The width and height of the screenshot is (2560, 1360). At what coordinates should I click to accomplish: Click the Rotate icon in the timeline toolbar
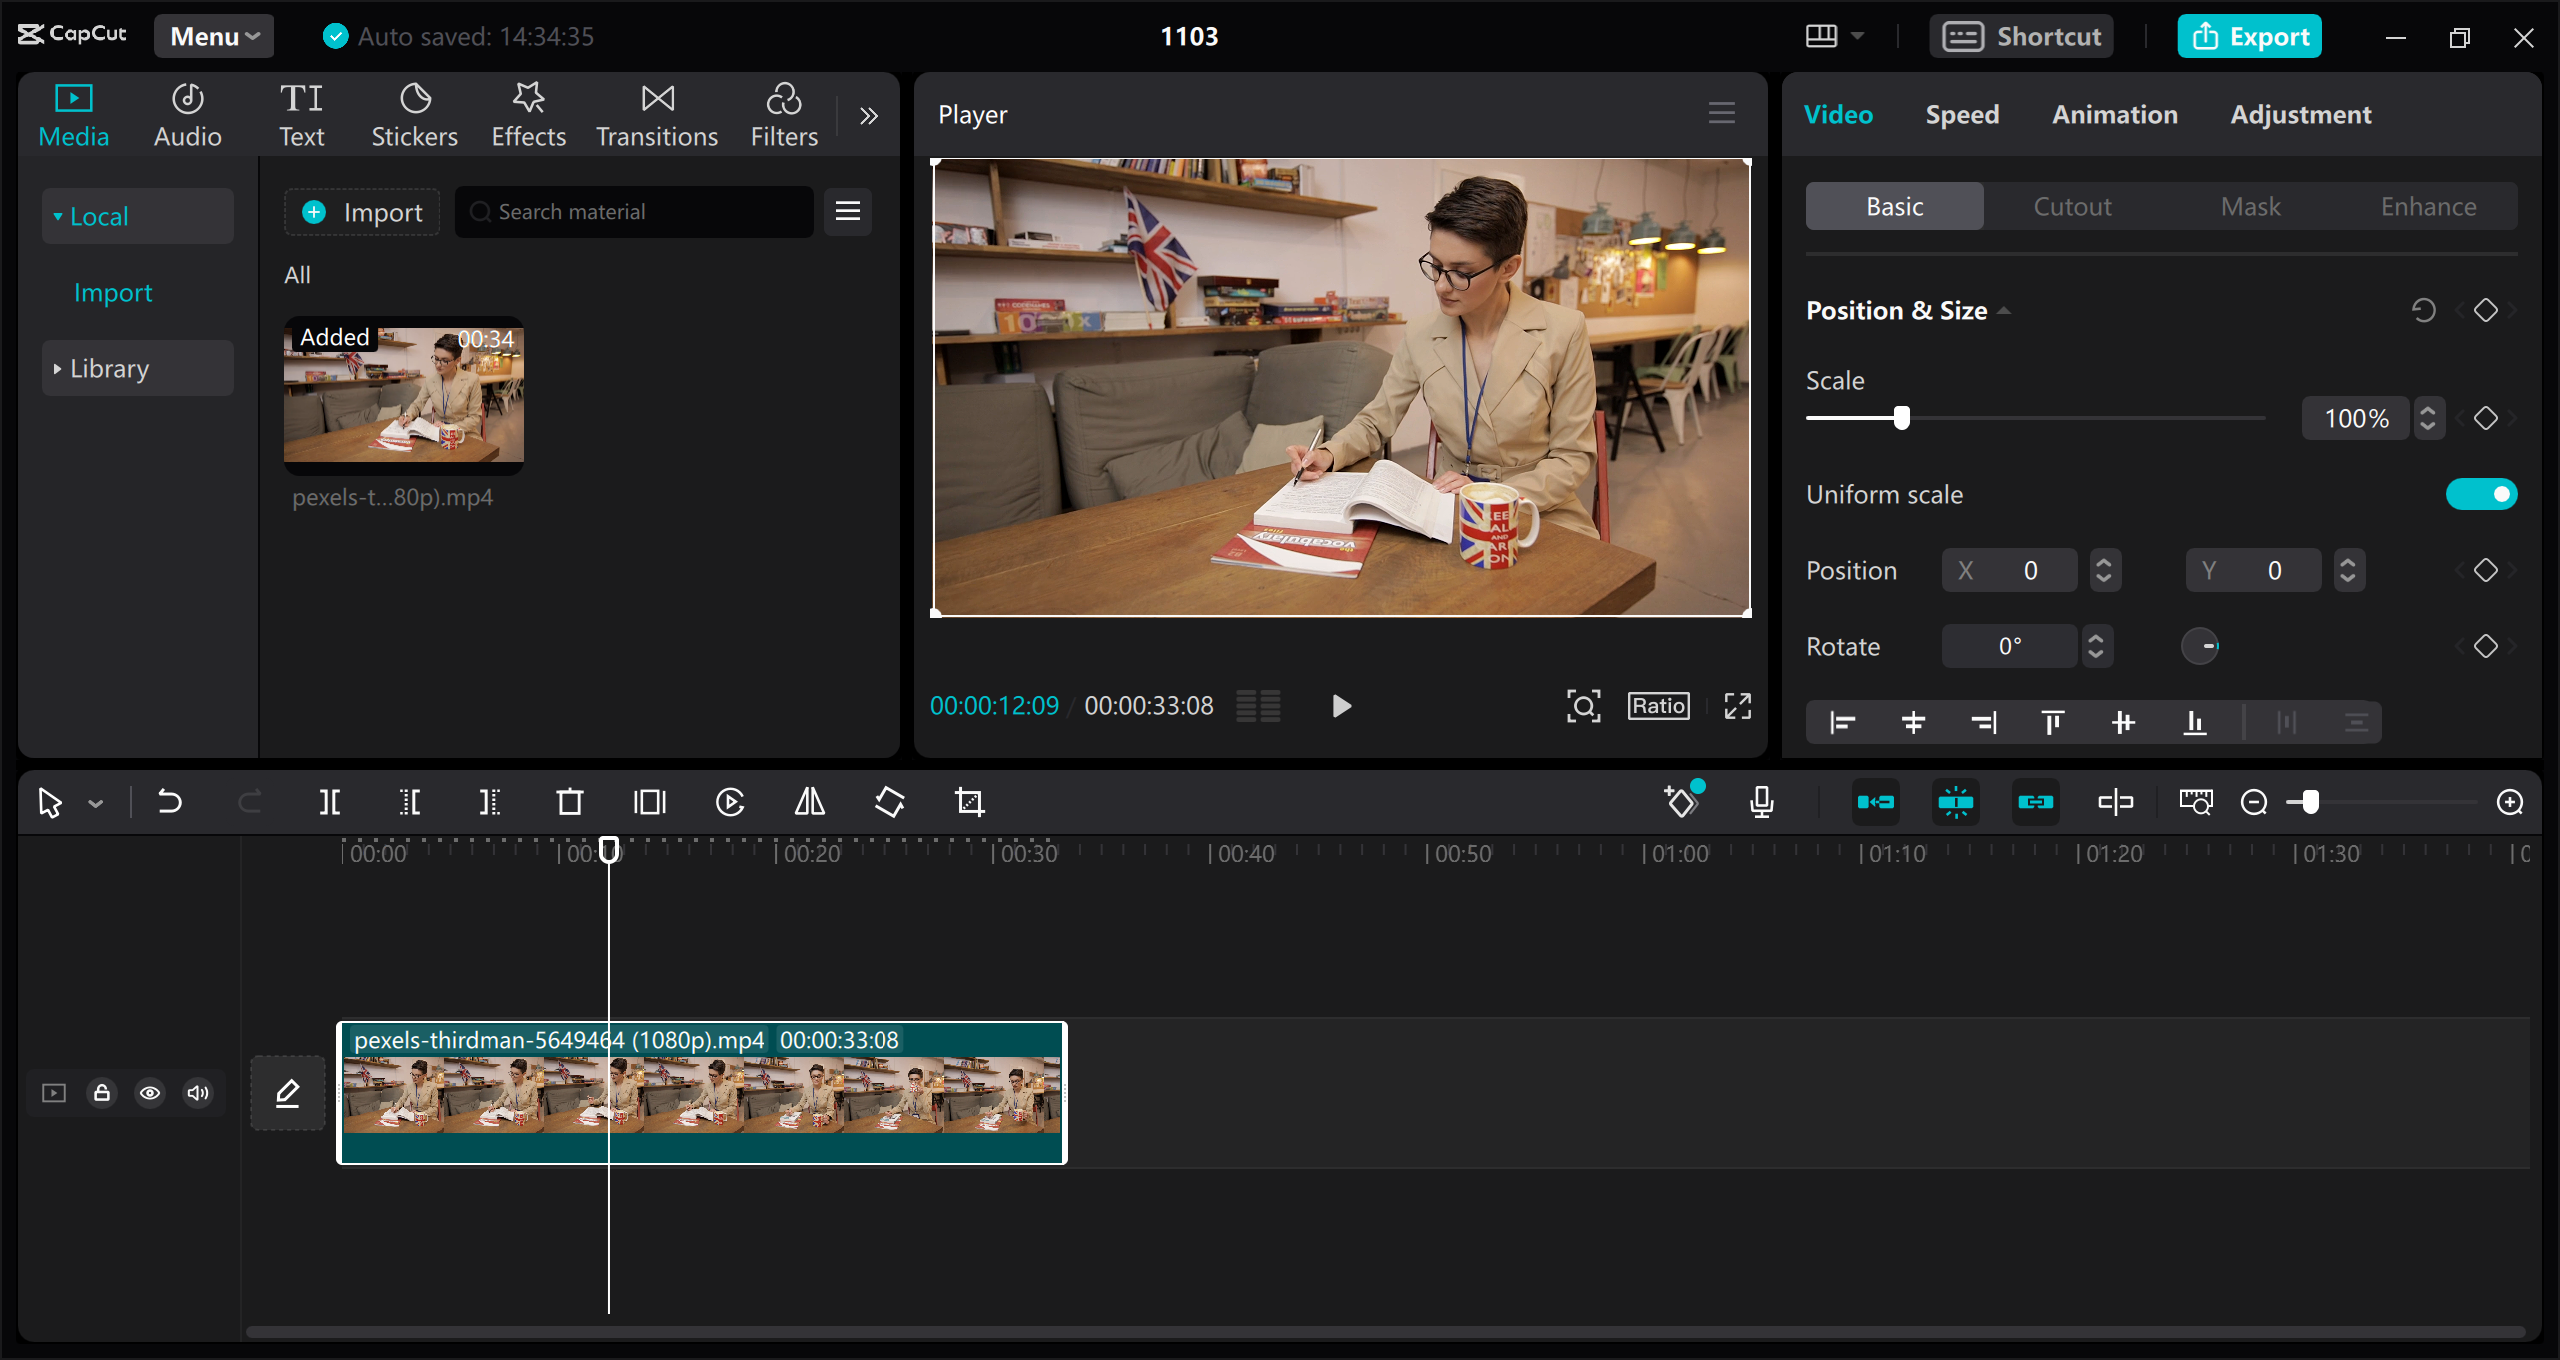pos(889,801)
